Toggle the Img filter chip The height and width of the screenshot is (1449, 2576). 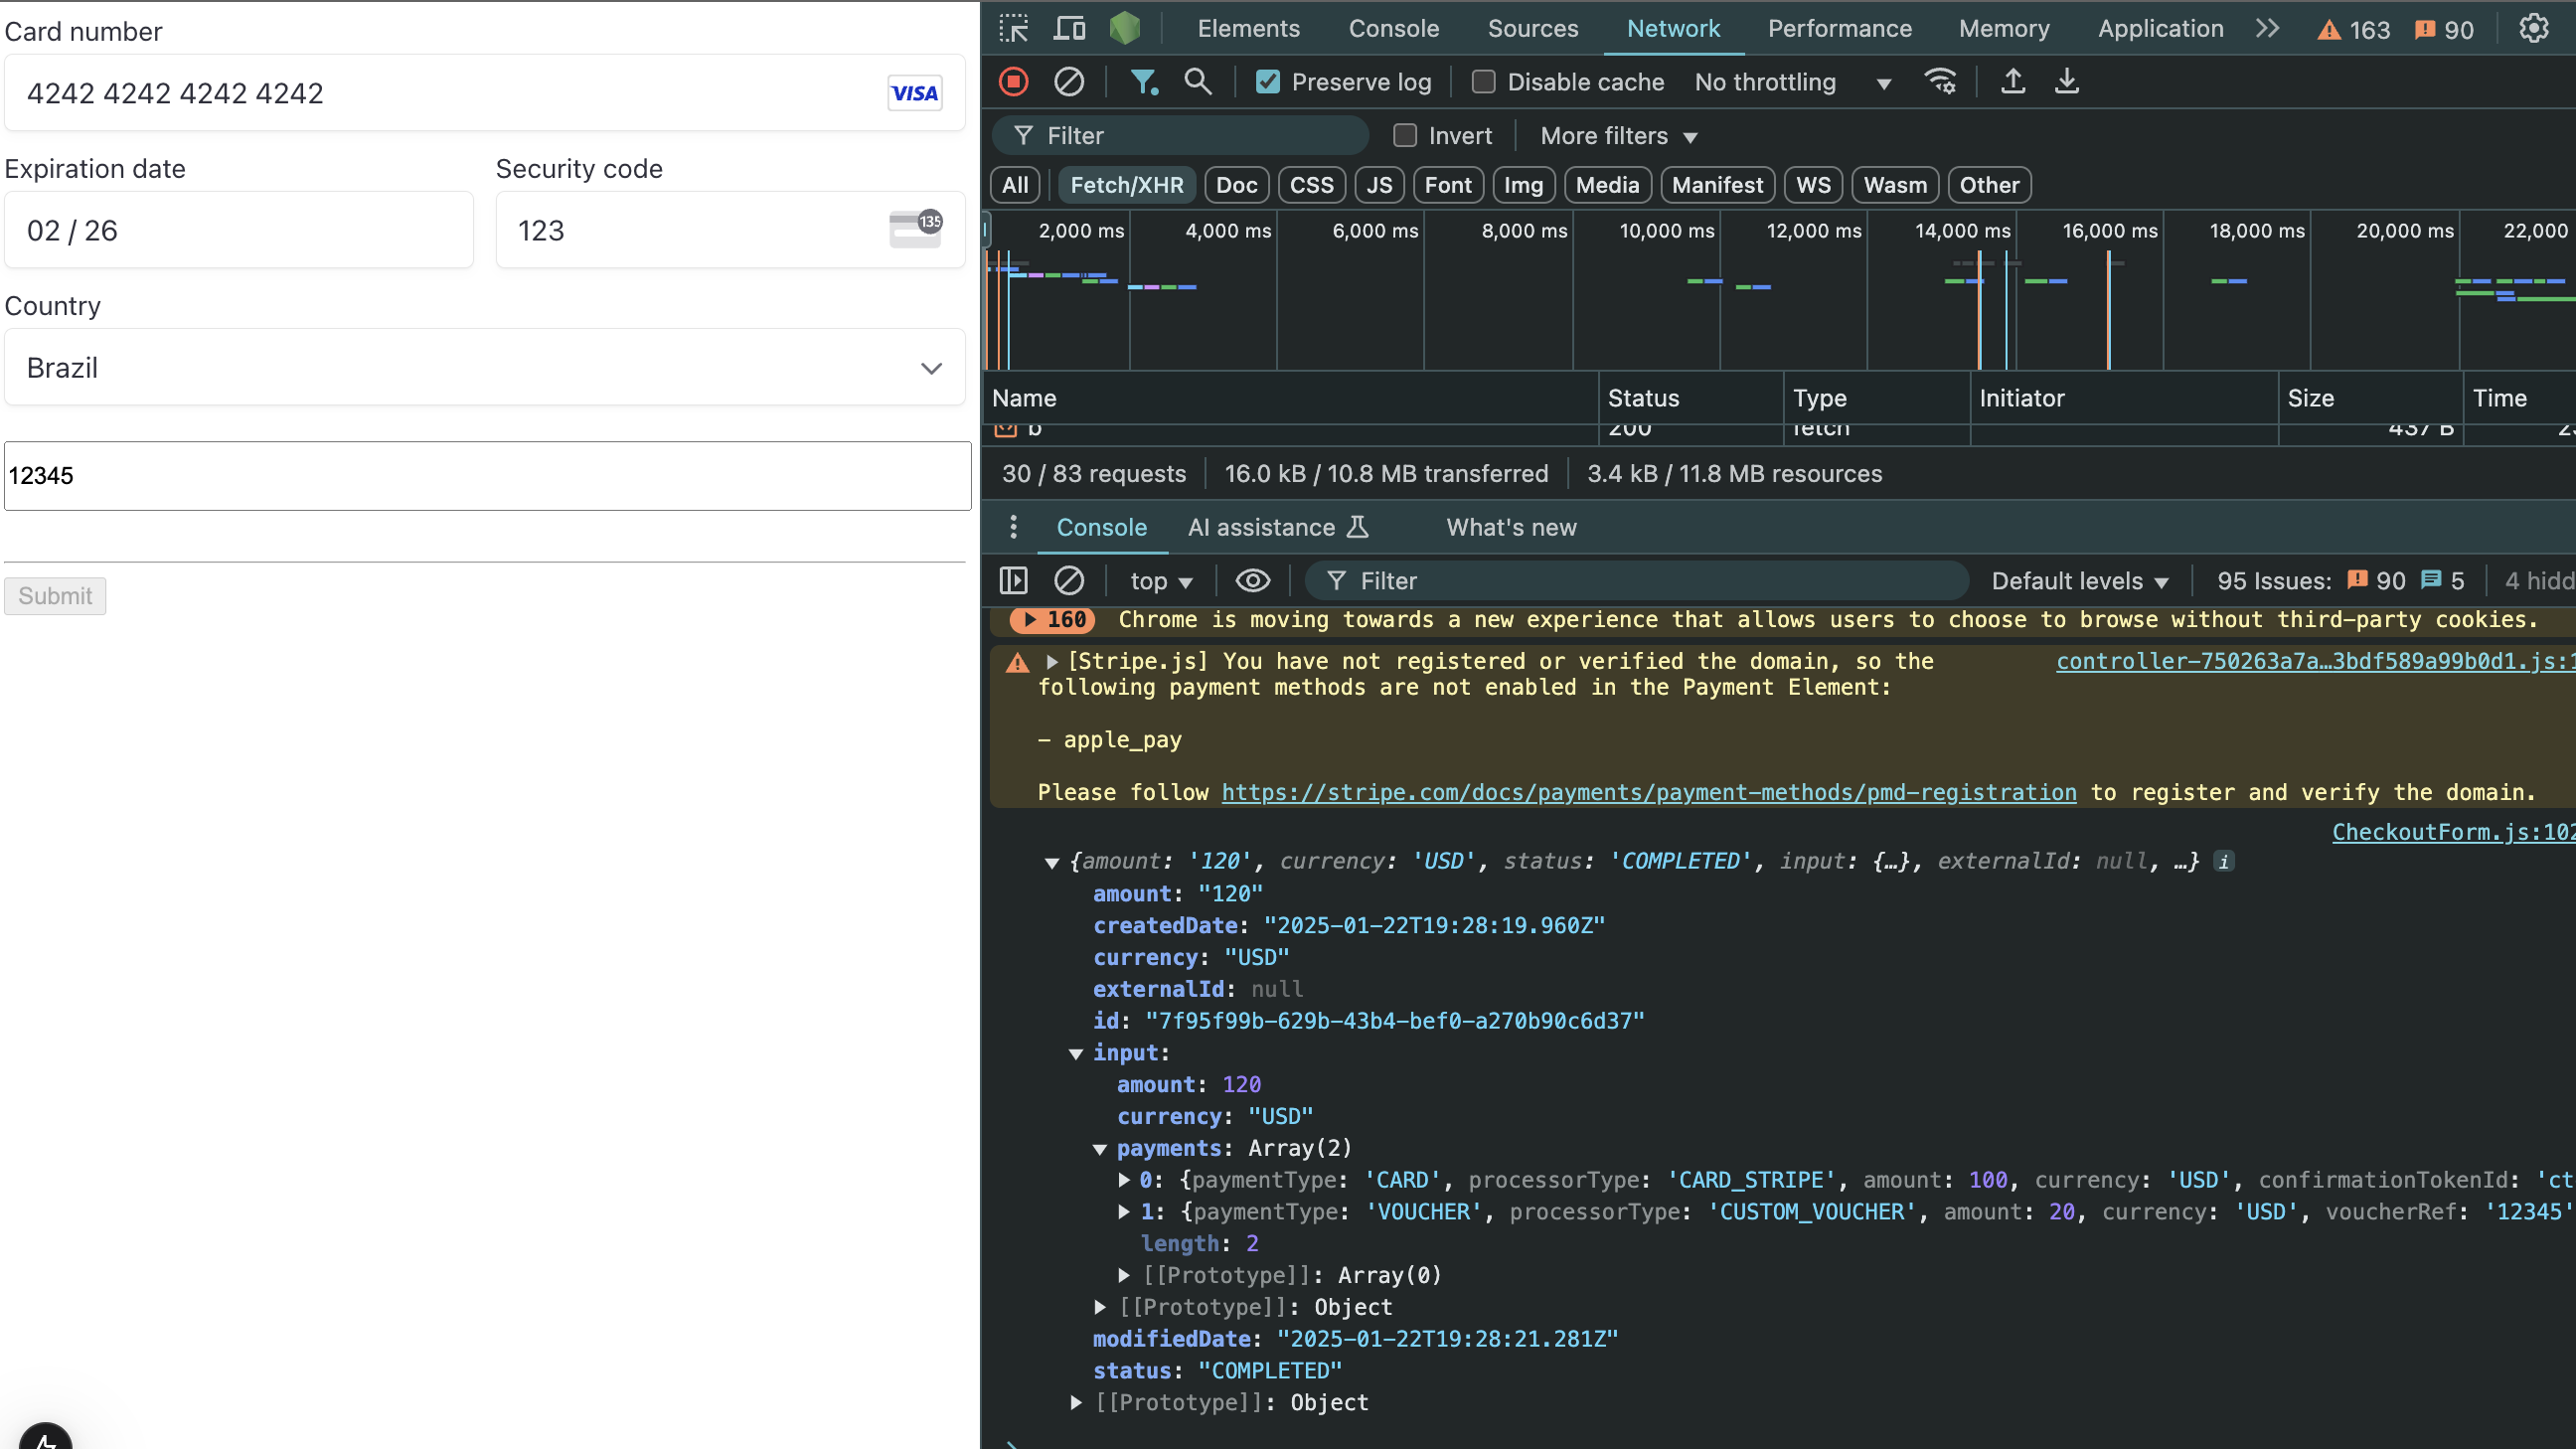[1523, 185]
